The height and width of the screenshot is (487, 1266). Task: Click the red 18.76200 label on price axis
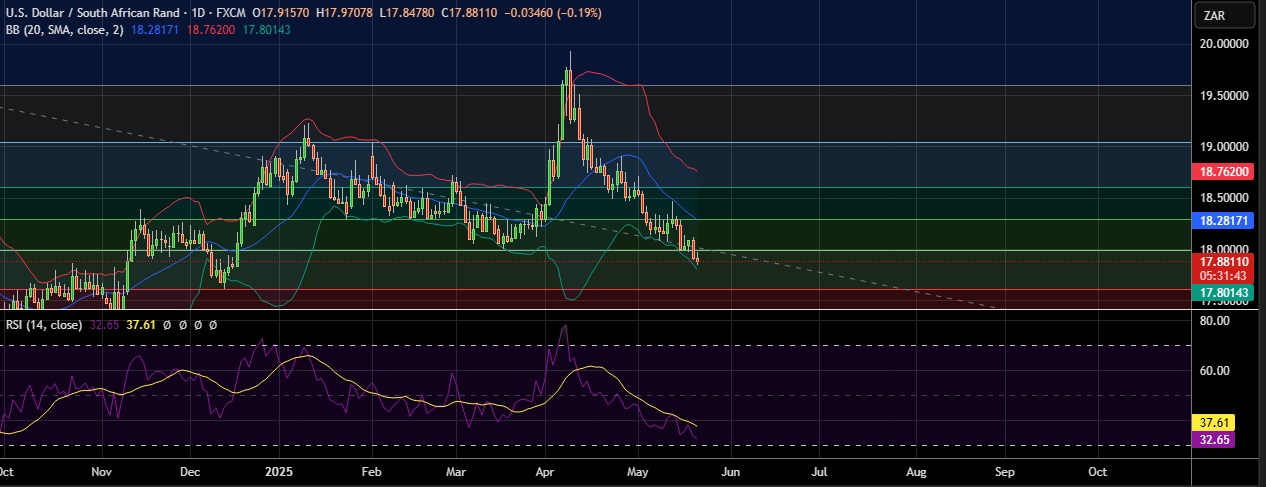1225,171
